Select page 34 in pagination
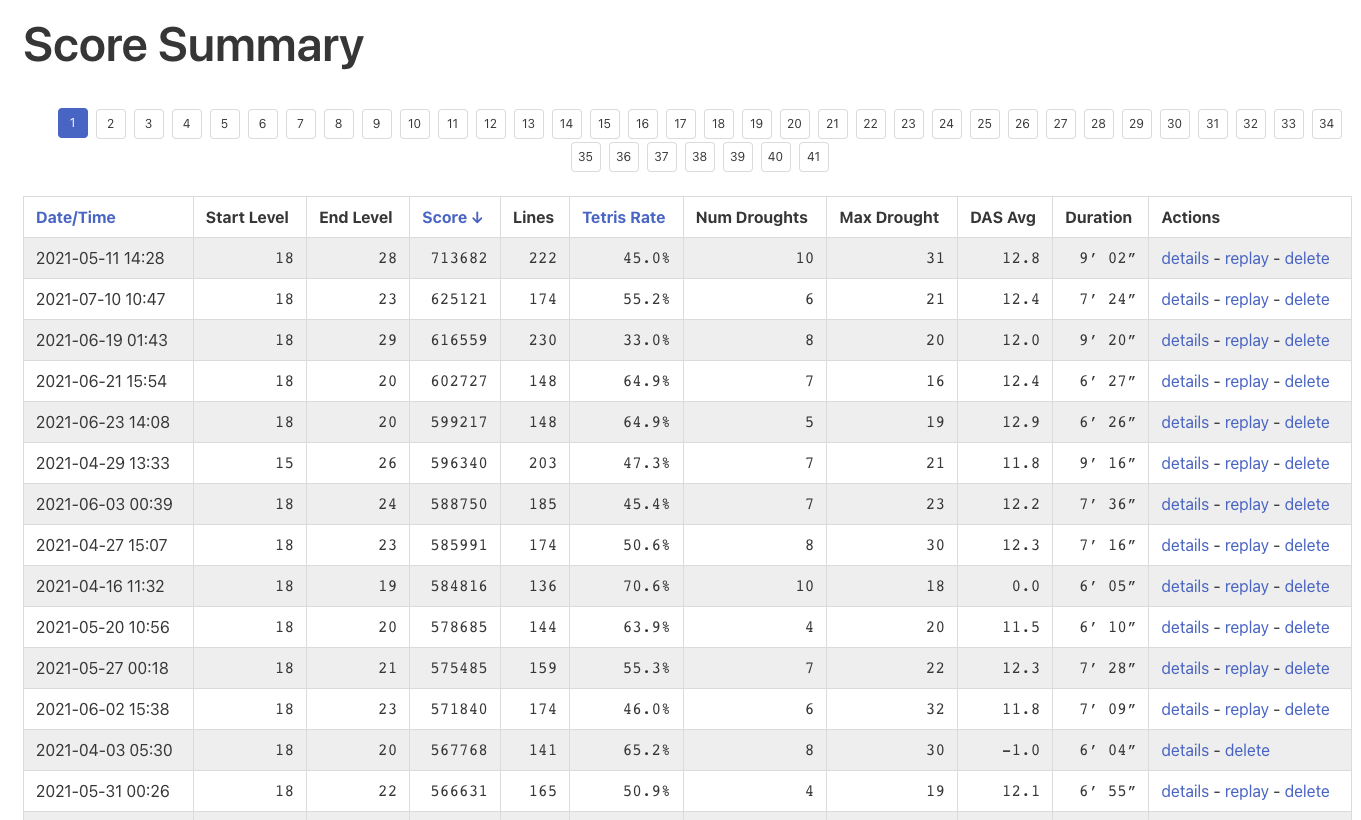 (1326, 123)
